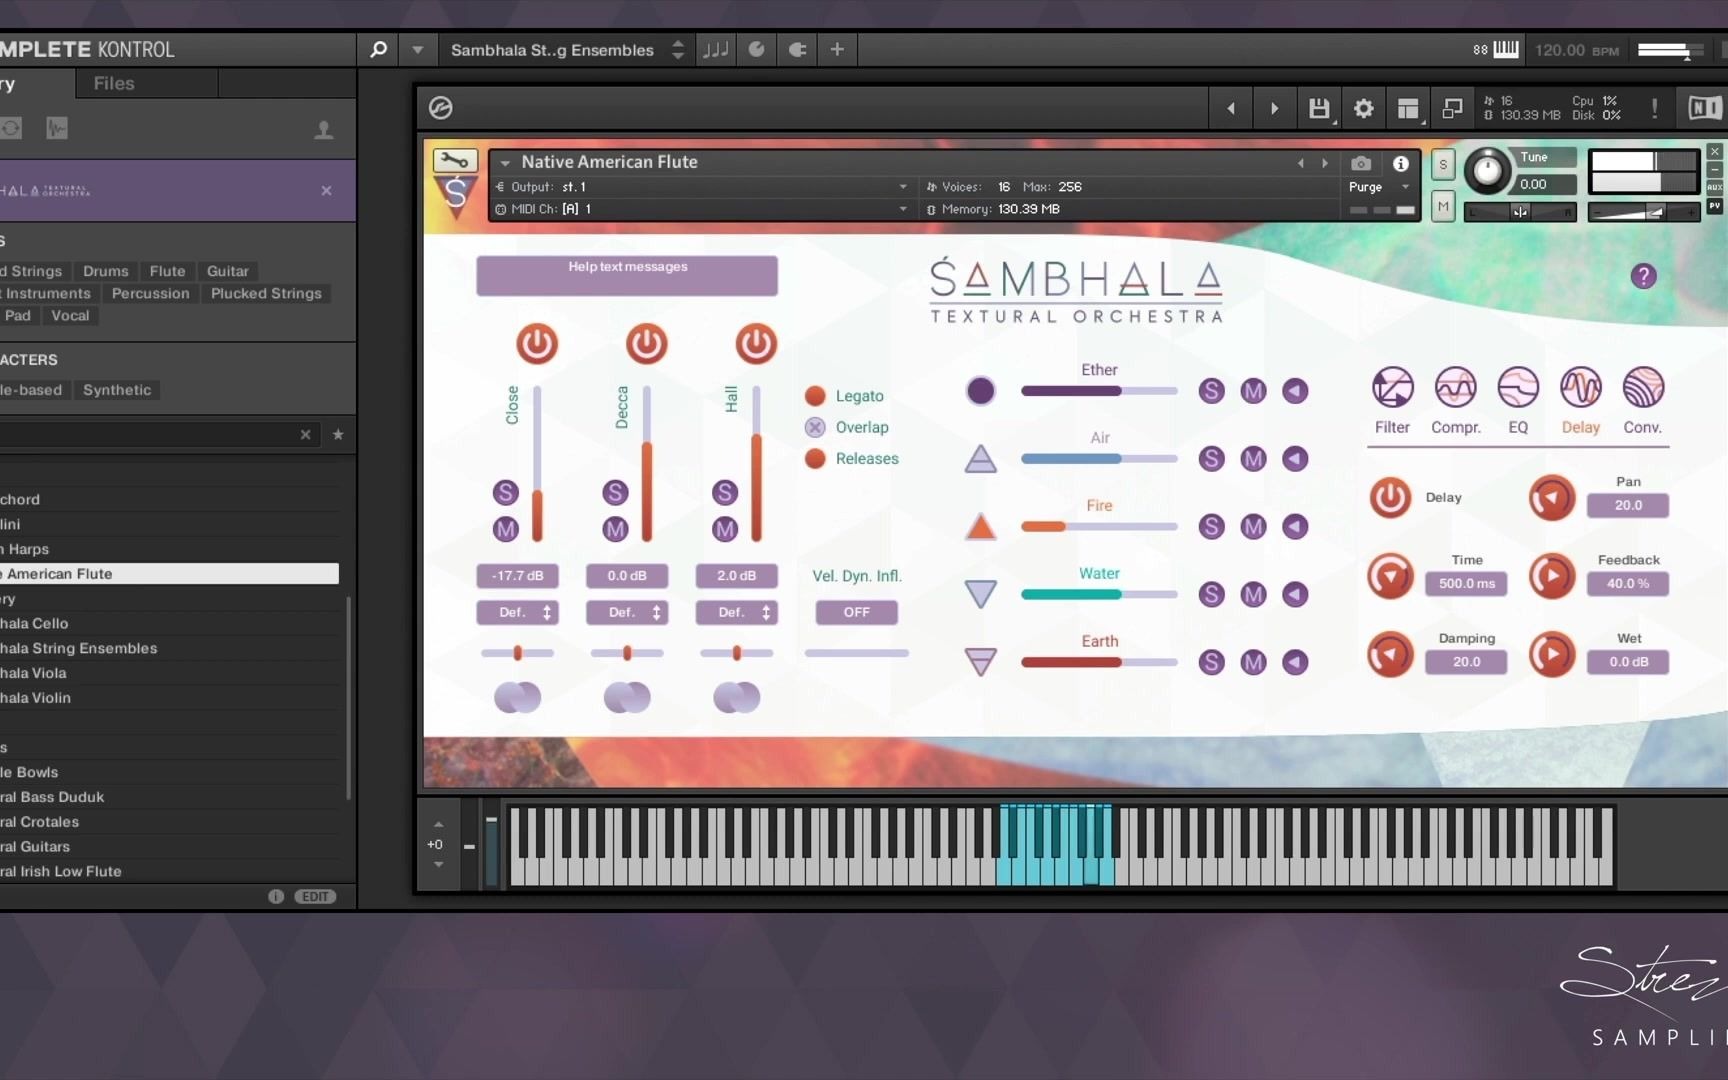Screen dimensions: 1728x1080
Task: Enable the Legato option
Action: tap(815, 396)
